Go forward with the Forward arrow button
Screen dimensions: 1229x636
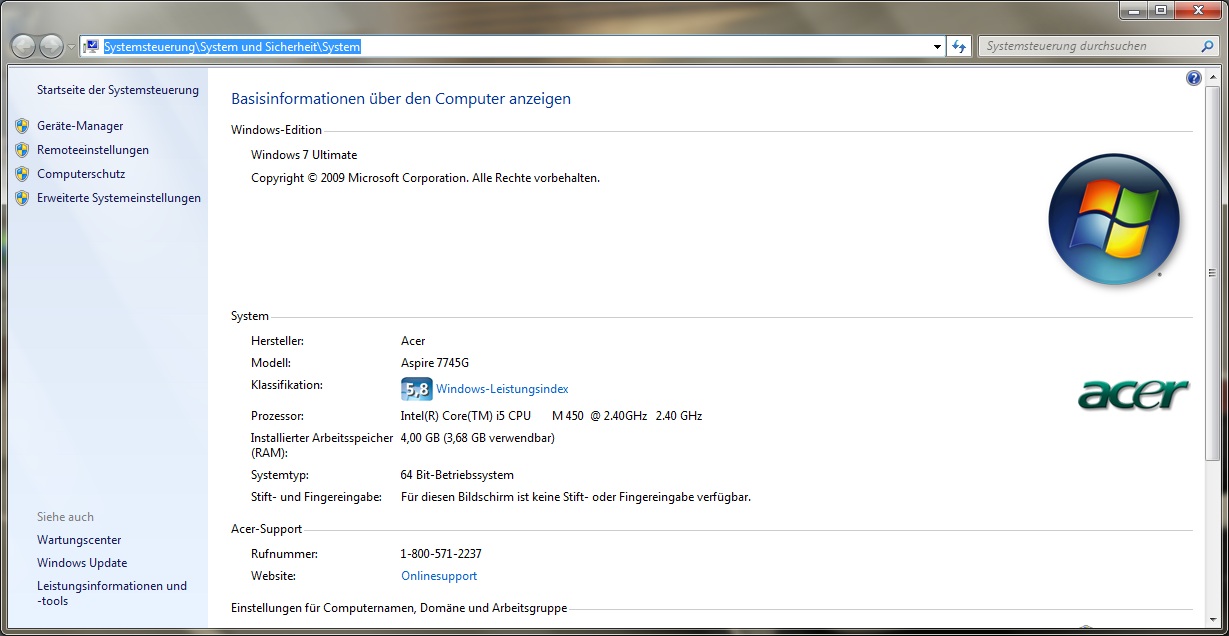click(x=51, y=46)
